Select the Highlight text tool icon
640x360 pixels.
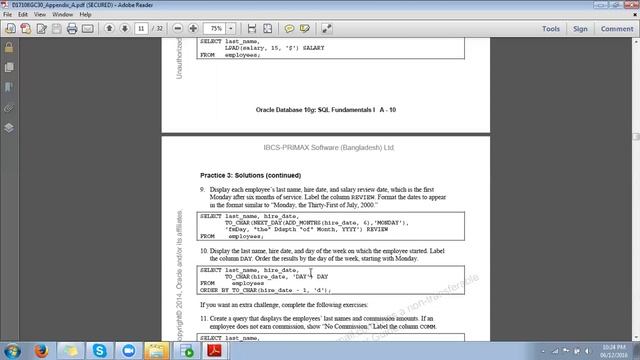(x=304, y=29)
